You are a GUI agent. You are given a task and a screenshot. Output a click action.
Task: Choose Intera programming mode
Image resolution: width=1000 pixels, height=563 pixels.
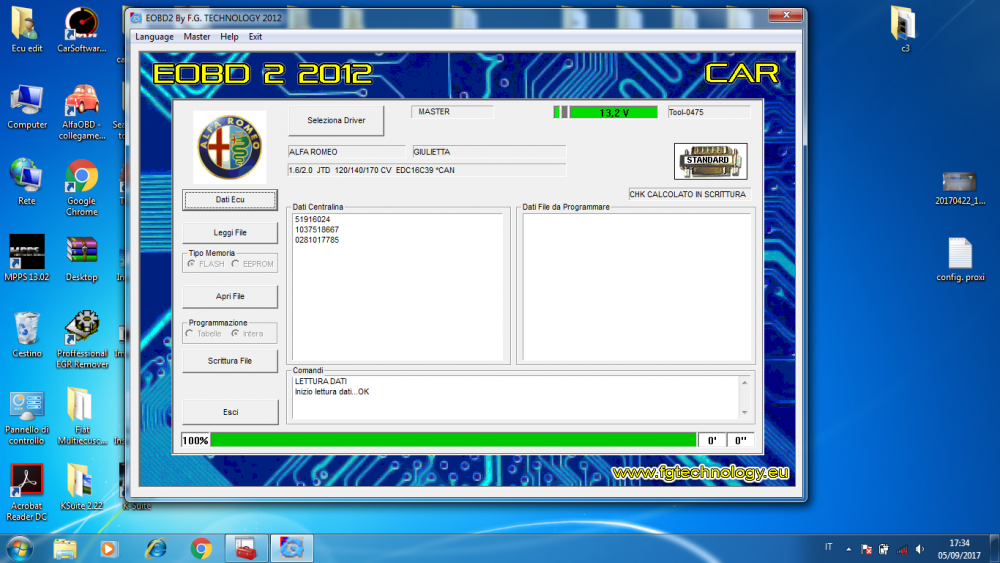(247, 333)
